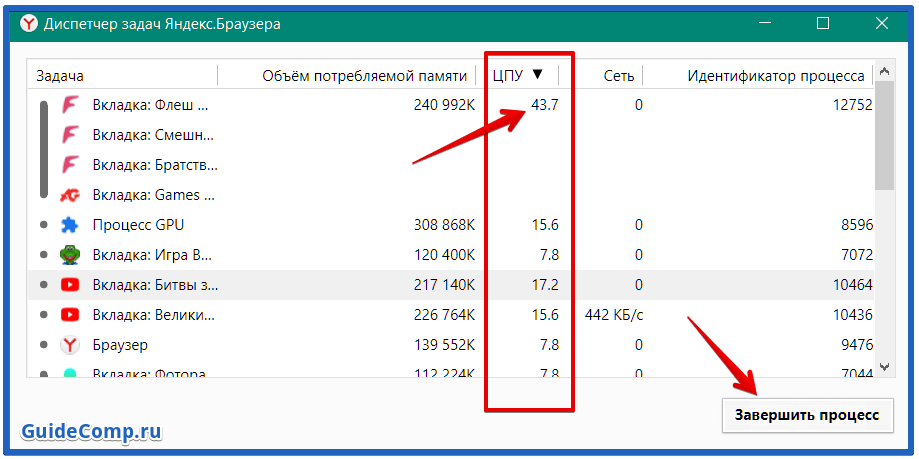
Task: Click the Yandex logo icon in title bar
Action: [28, 24]
